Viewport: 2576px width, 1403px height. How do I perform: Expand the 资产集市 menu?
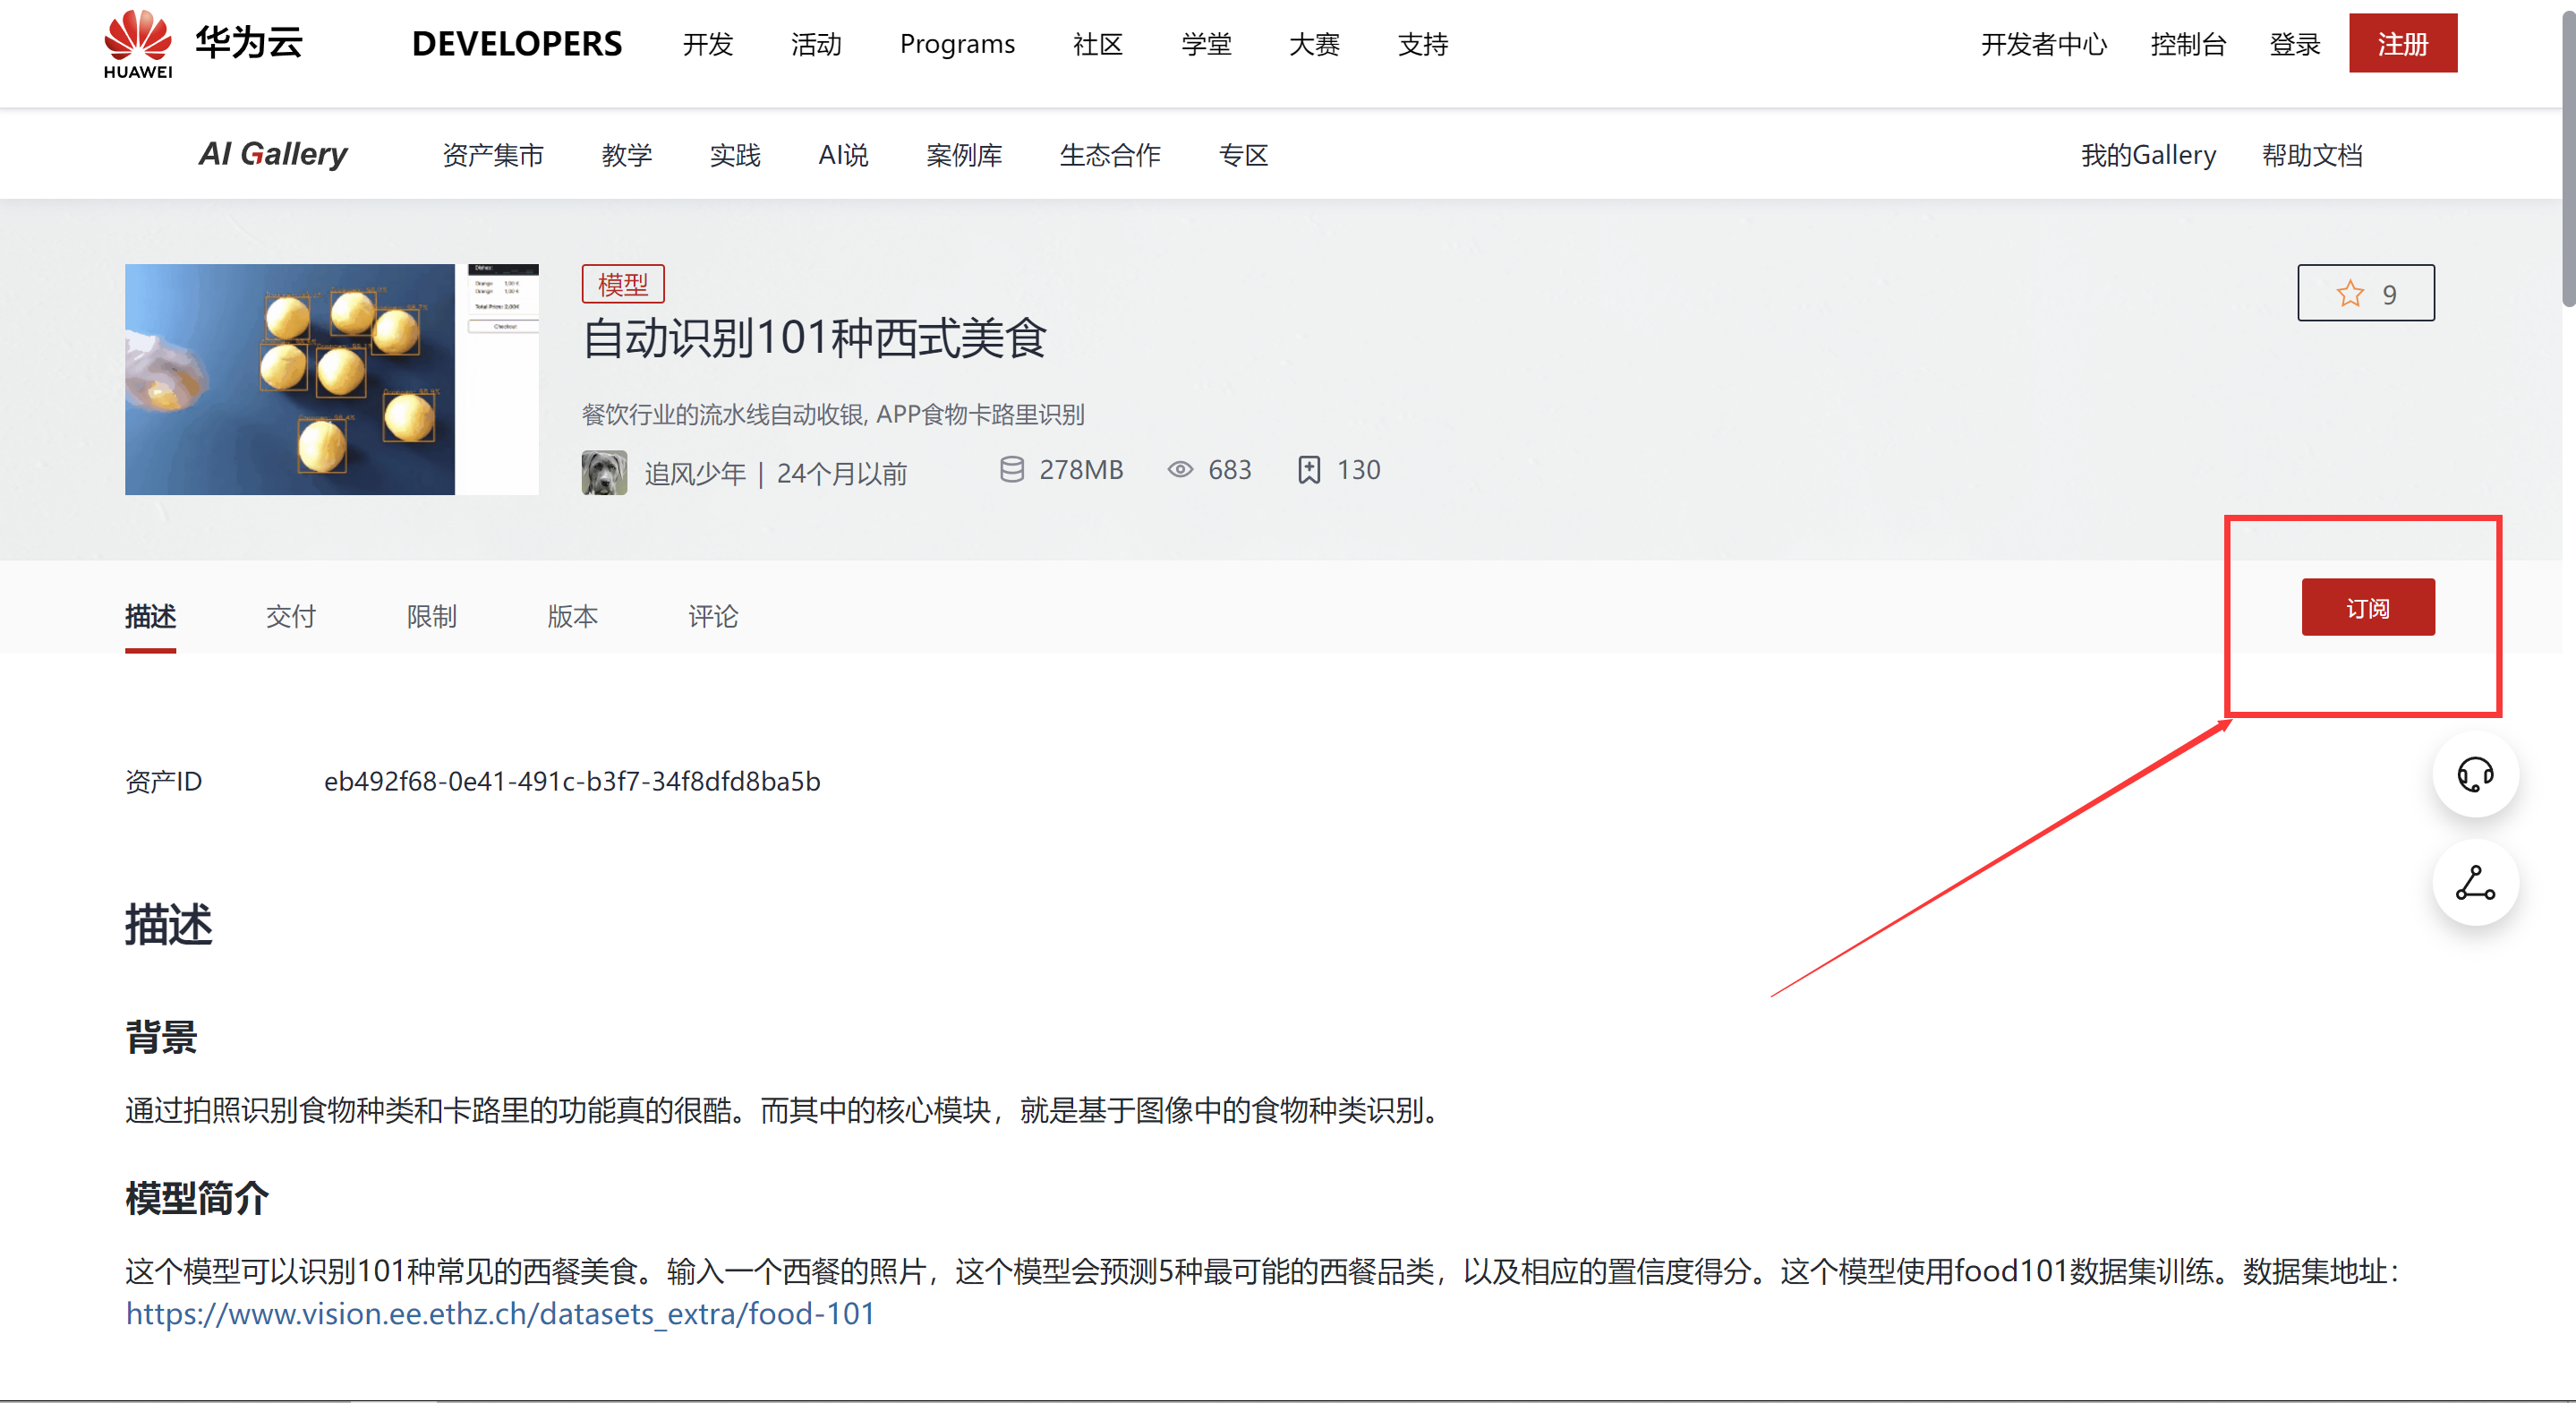pos(492,155)
